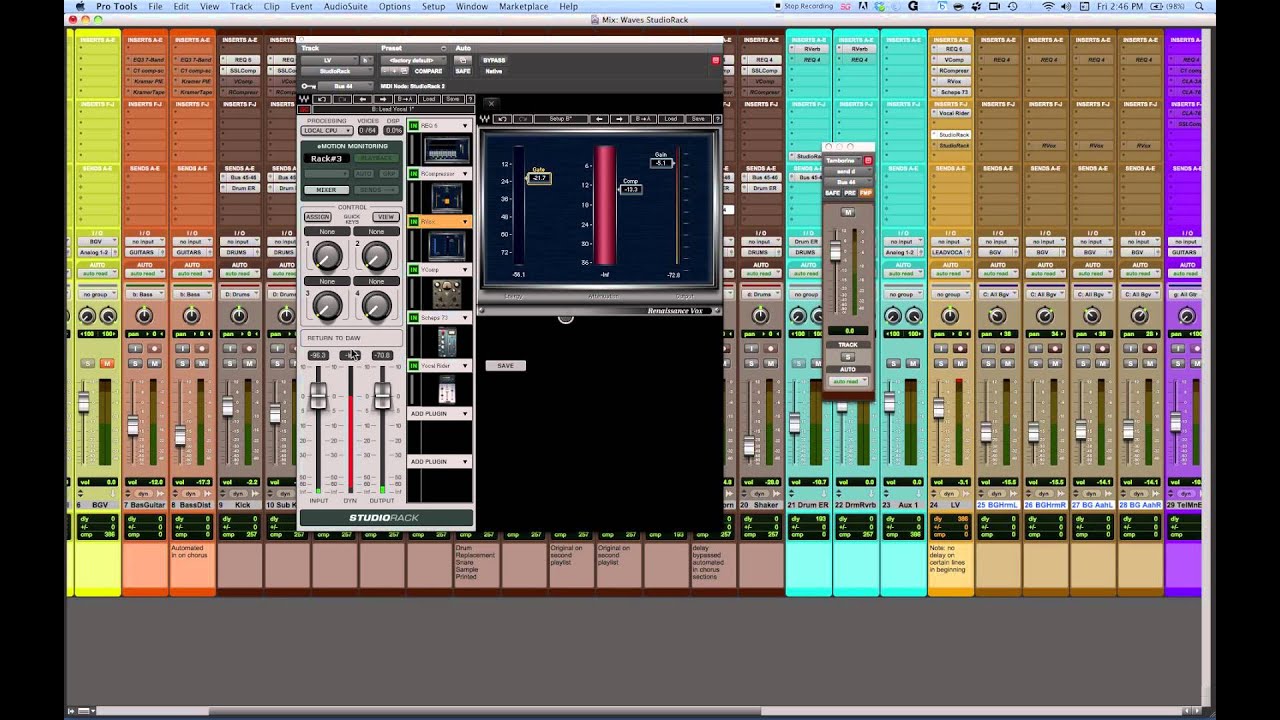Click the Tamborine send level fader
The height and width of the screenshot is (720, 1280).
[835, 250]
